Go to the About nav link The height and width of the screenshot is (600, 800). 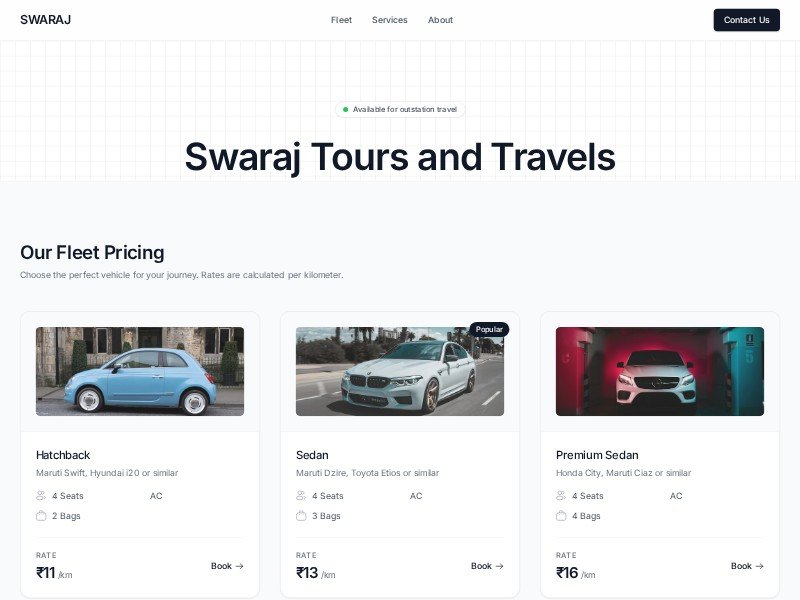pos(440,20)
